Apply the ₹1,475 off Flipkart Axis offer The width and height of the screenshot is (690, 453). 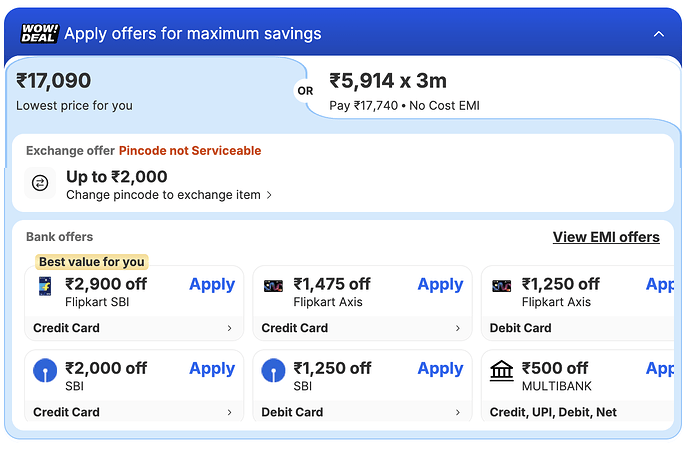[x=440, y=284]
